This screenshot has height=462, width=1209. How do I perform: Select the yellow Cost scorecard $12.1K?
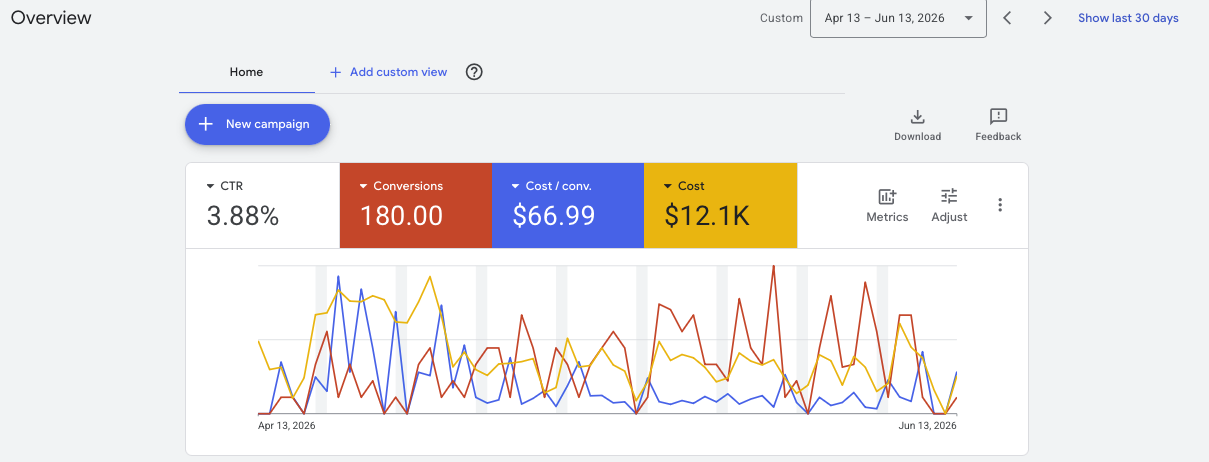click(720, 205)
